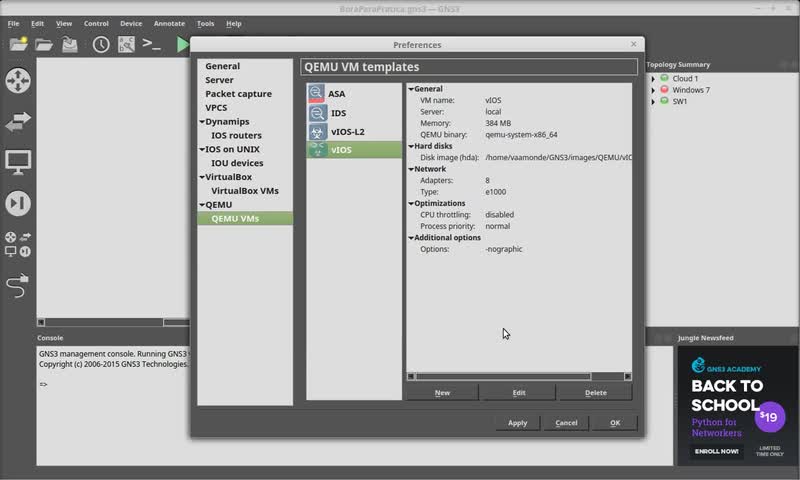The image size is (800, 480).
Task: Click the SW1 green status icon
Action: tap(664, 100)
